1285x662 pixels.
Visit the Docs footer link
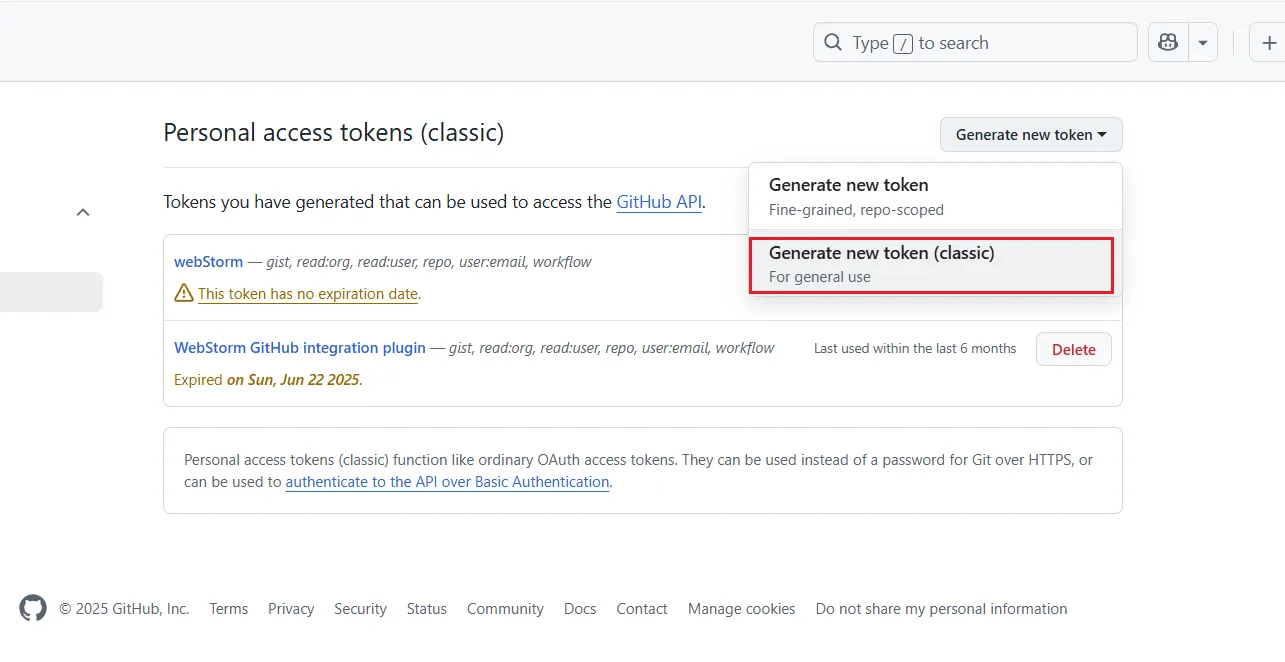580,609
